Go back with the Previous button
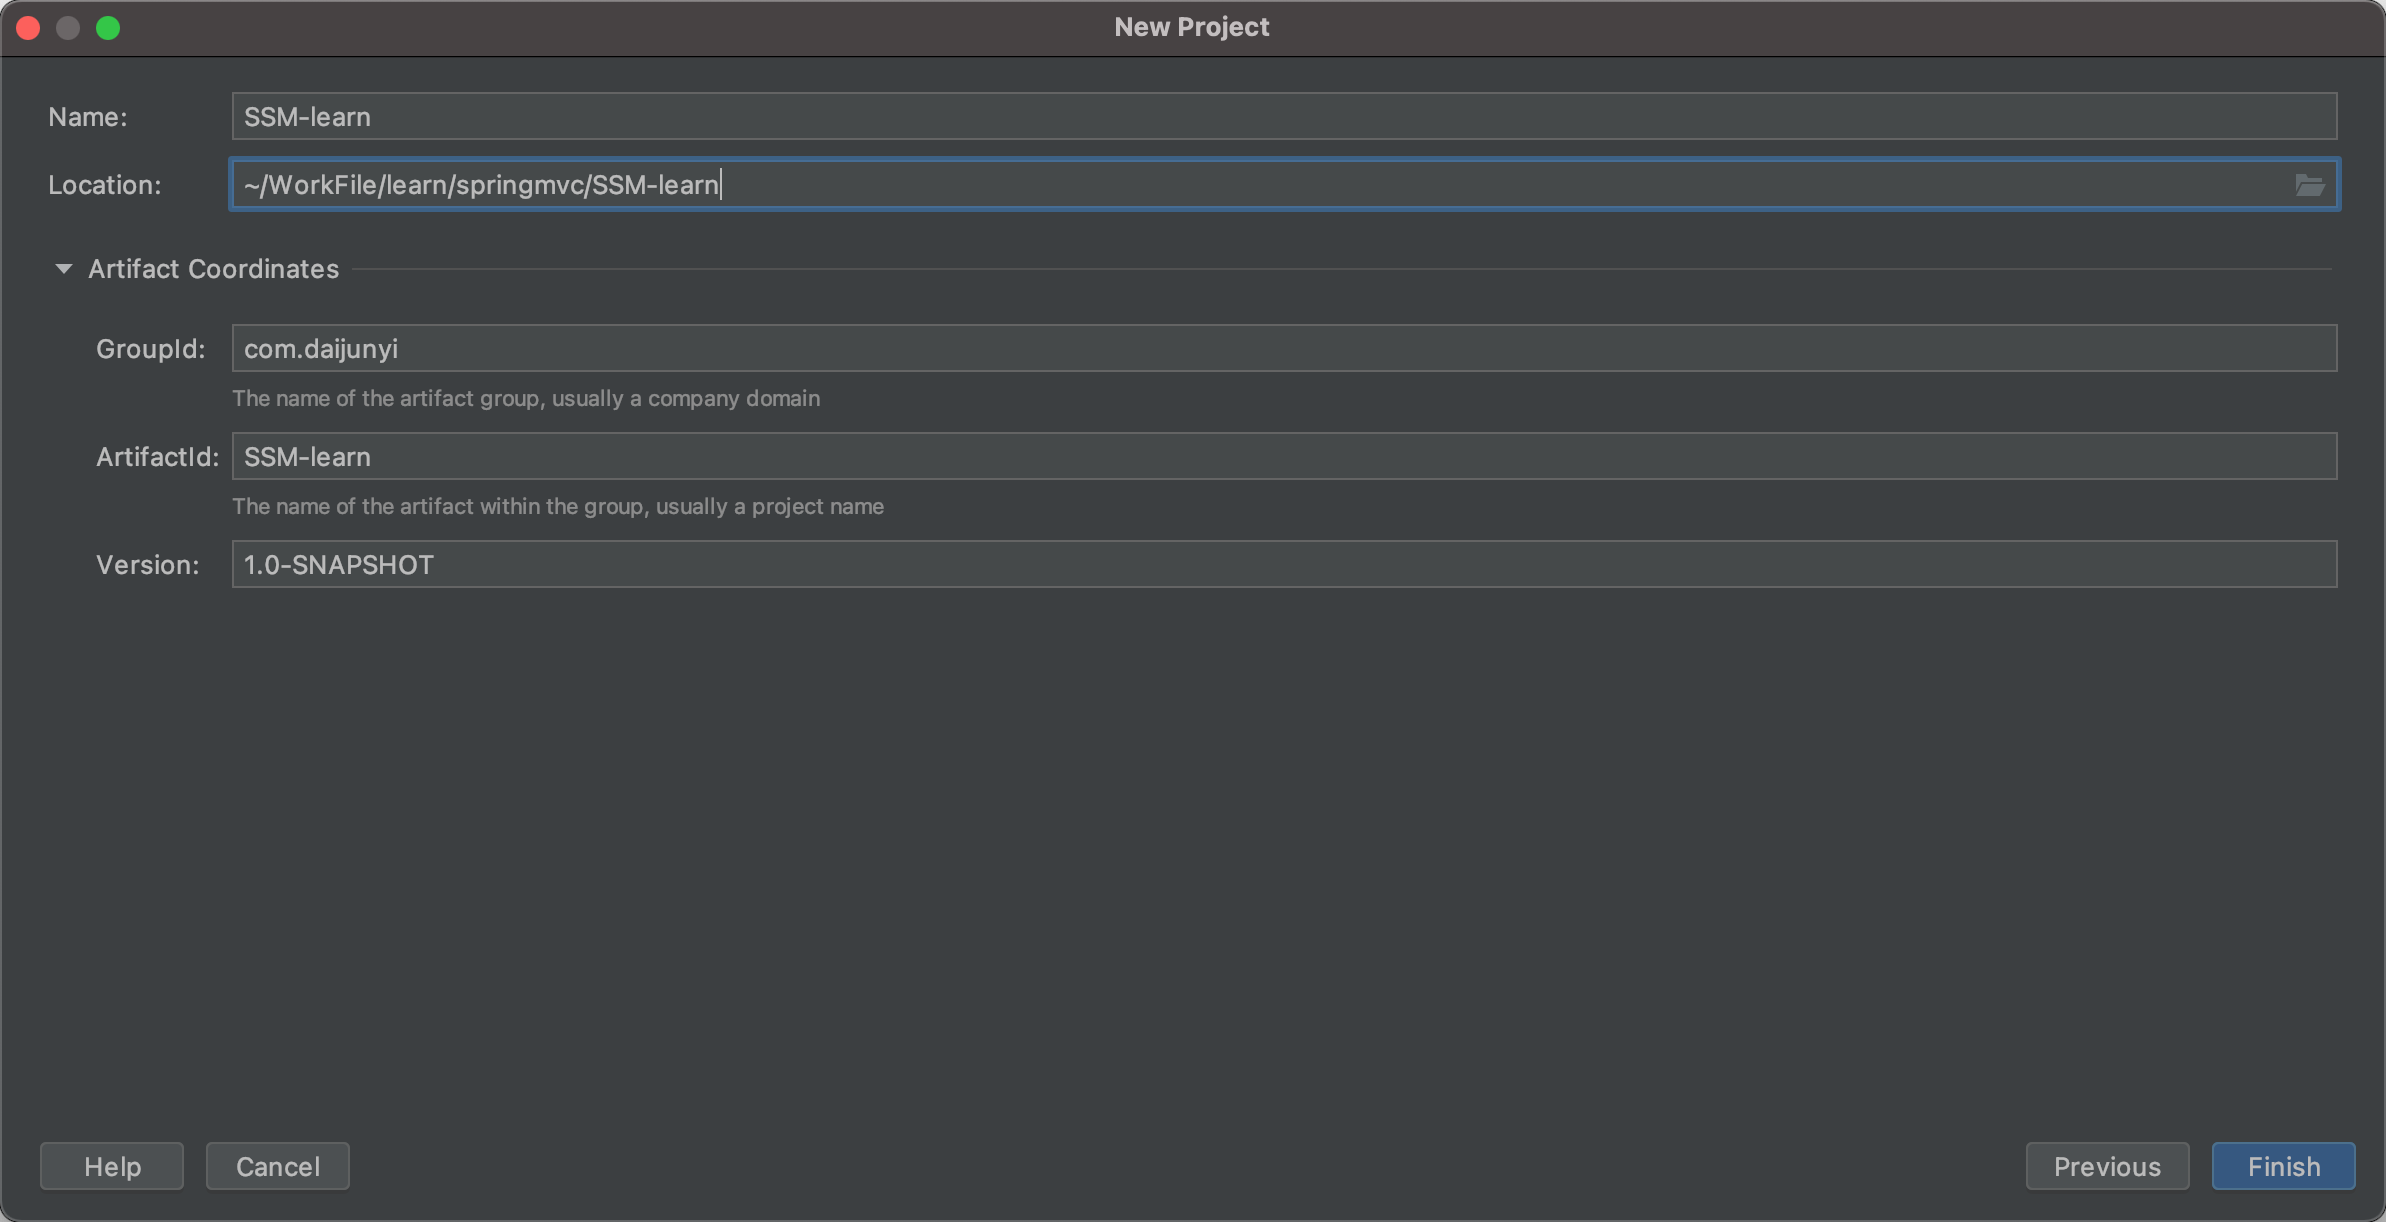 (2106, 1166)
